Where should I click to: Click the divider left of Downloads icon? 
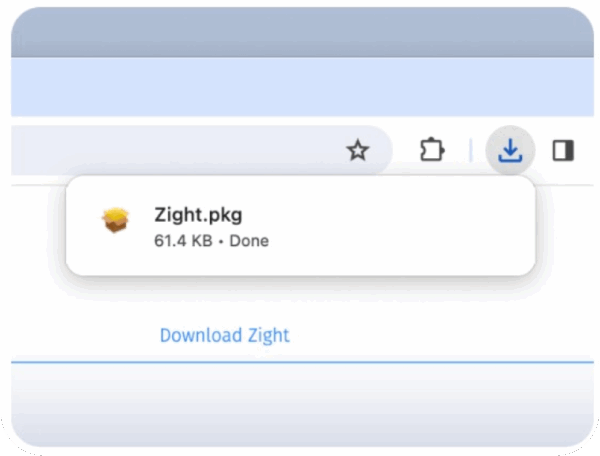470,151
